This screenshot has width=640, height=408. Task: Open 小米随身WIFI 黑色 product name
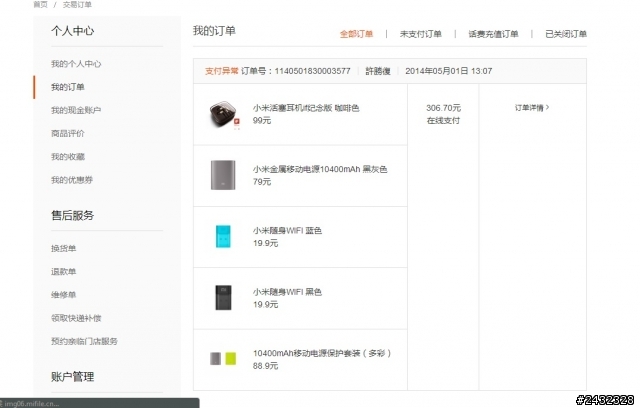[287, 292]
